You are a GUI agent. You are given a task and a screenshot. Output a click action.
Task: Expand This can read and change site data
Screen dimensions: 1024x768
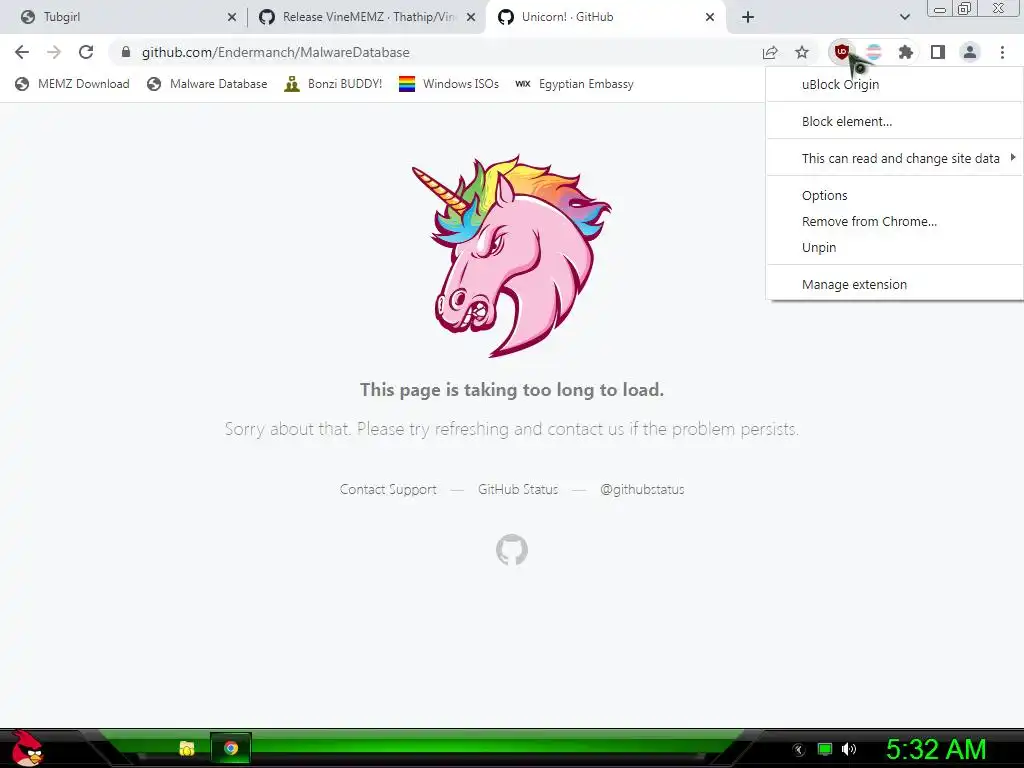coord(895,158)
